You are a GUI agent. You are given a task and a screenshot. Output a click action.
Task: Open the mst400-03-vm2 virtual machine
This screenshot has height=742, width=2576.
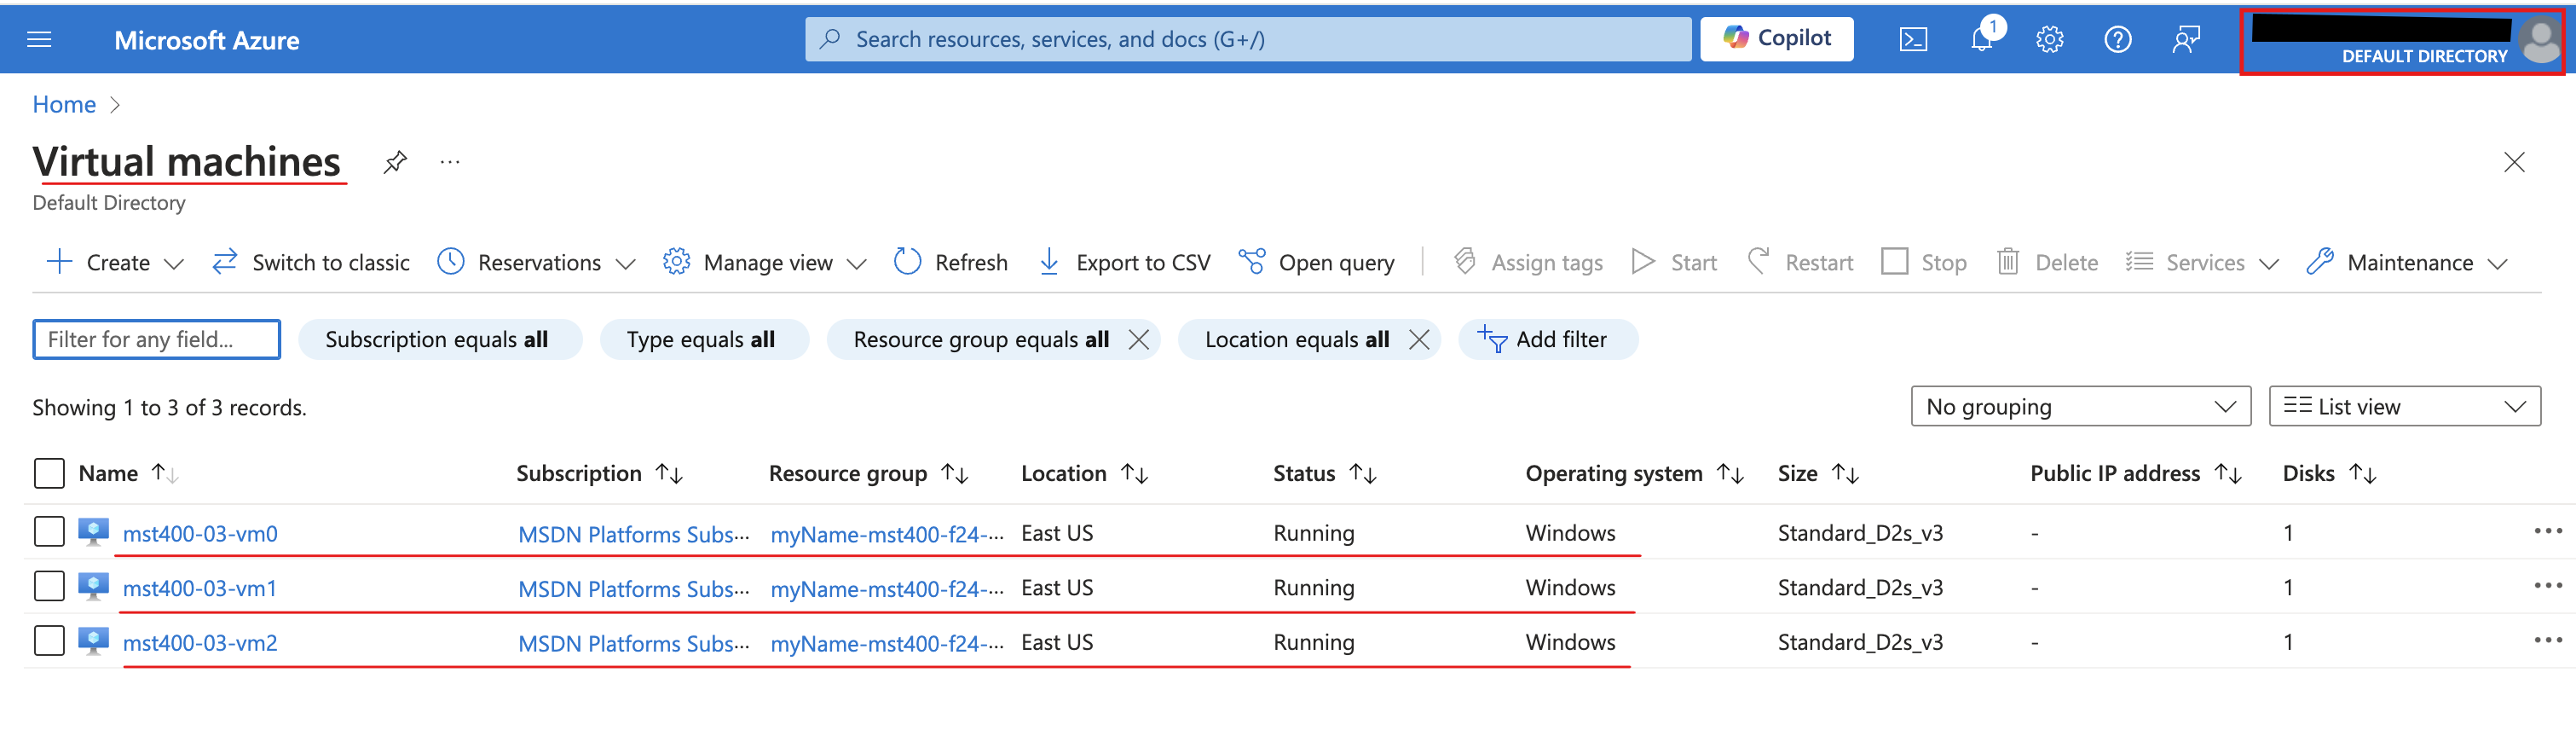coord(200,642)
